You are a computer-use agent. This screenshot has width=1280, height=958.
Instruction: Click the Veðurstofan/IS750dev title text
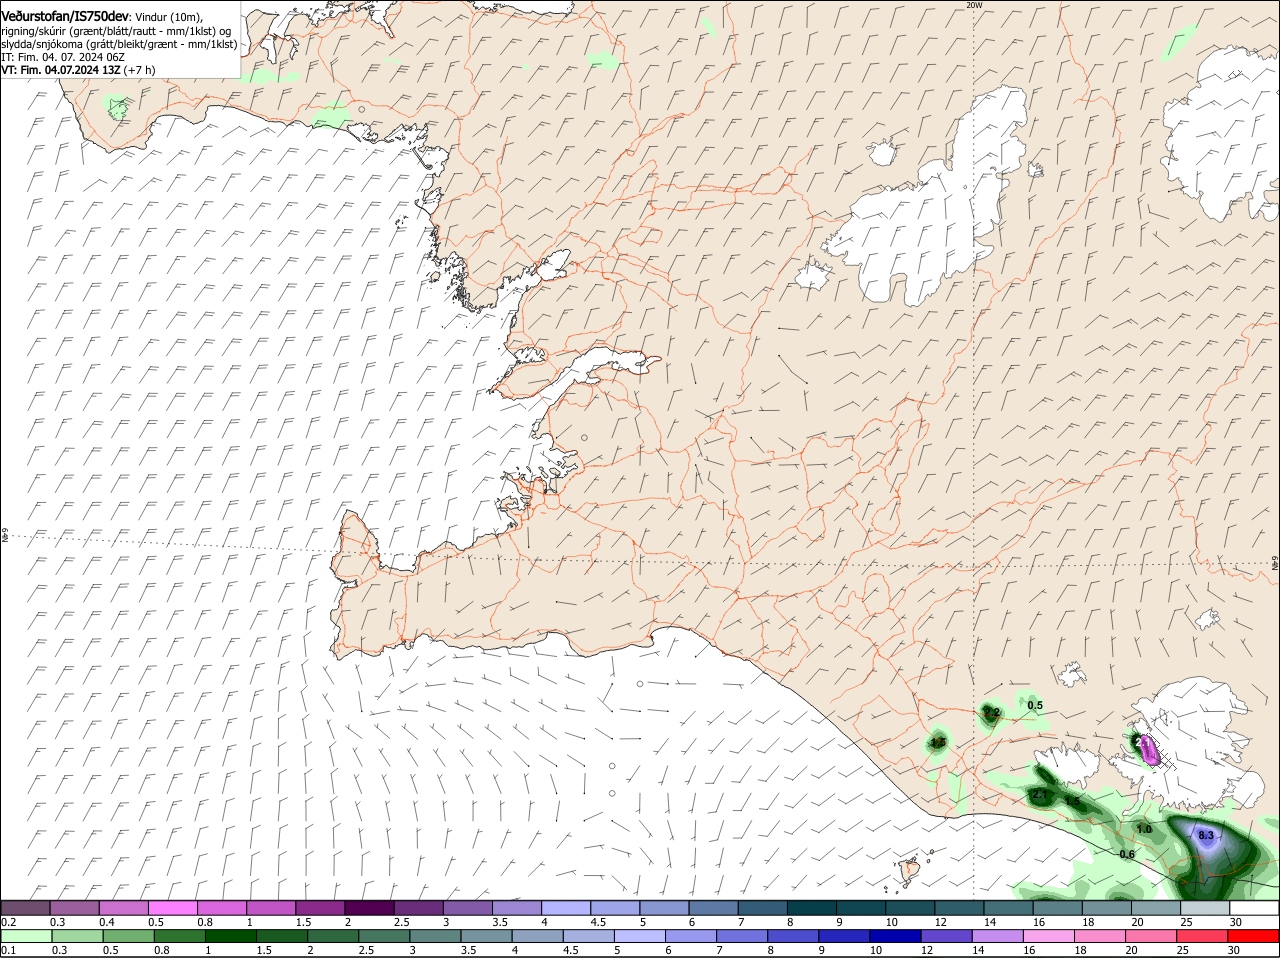click(65, 17)
